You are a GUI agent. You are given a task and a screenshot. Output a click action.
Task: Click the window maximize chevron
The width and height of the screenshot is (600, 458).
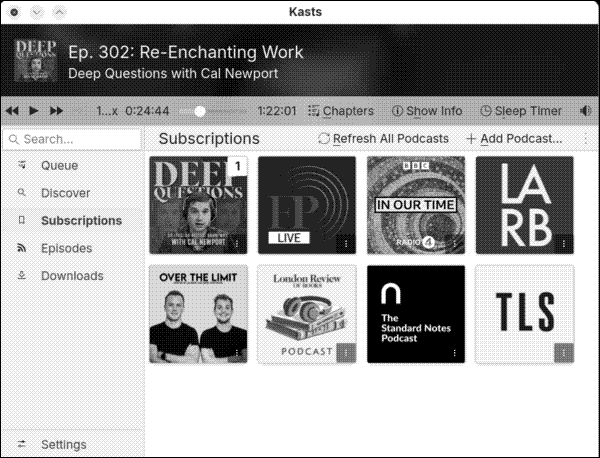(x=59, y=13)
